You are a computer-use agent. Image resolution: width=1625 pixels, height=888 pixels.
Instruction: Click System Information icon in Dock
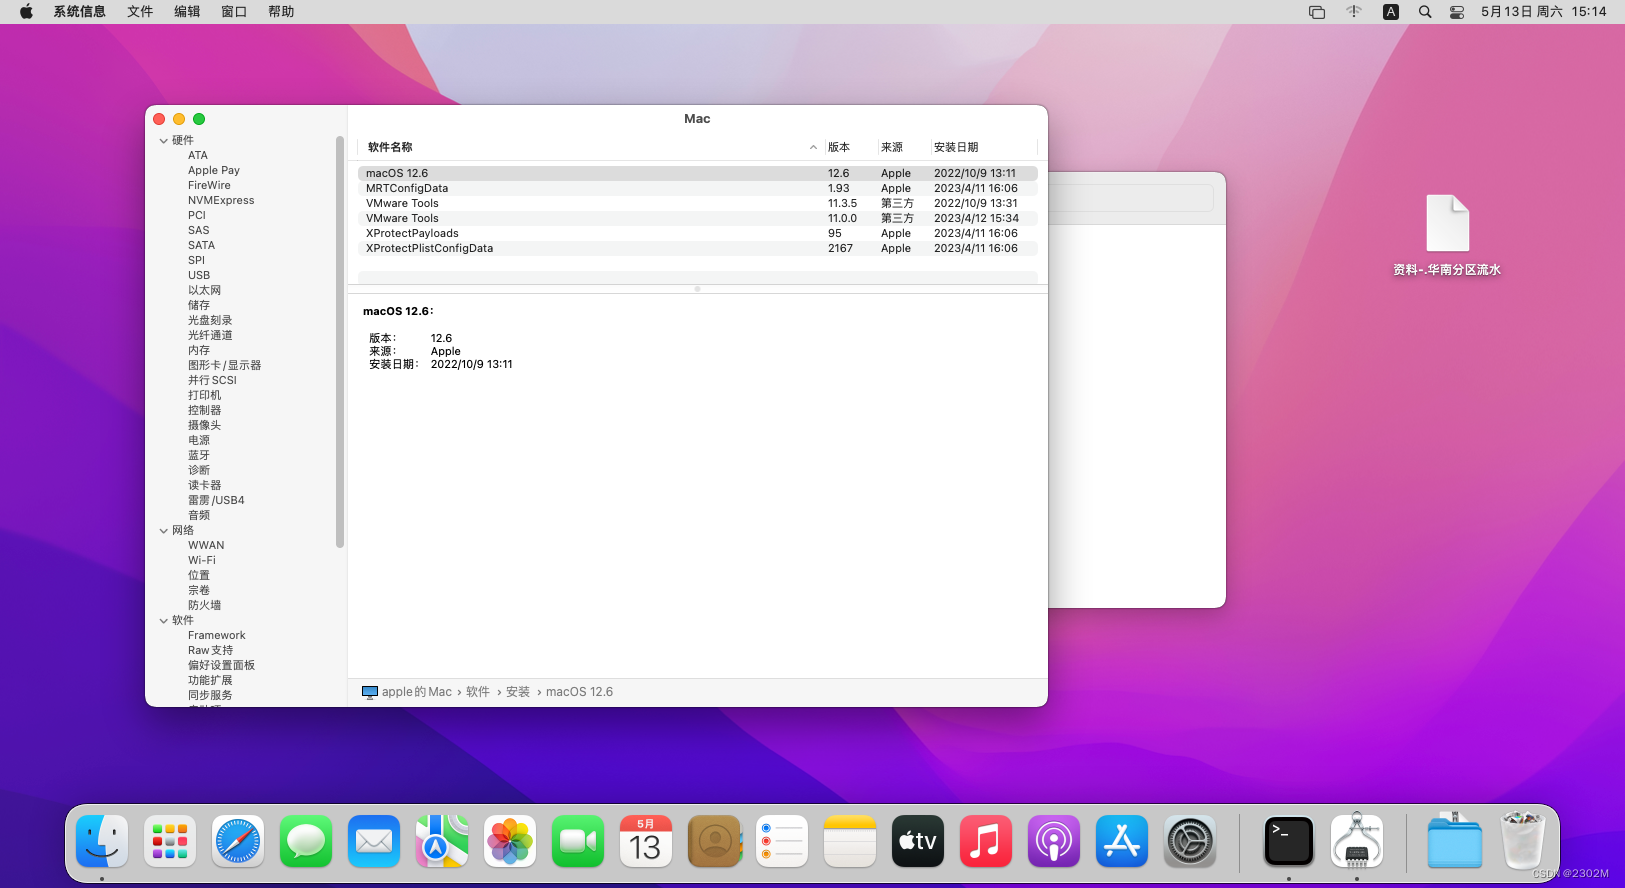[1357, 841]
